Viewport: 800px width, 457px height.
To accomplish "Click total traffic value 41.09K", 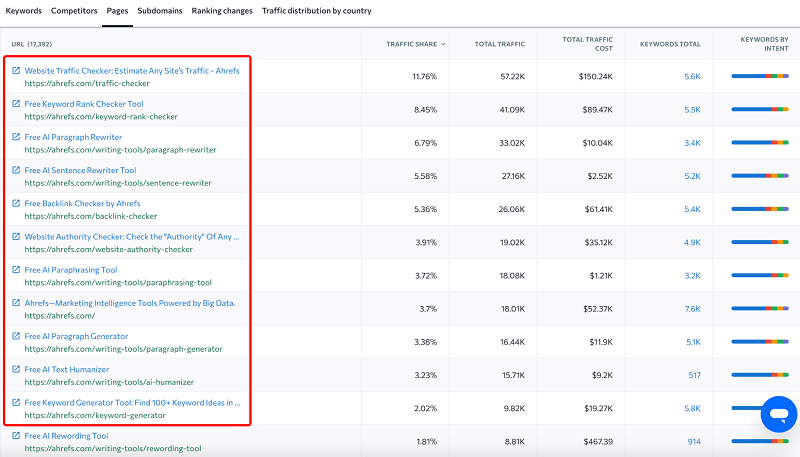I will click(x=512, y=110).
